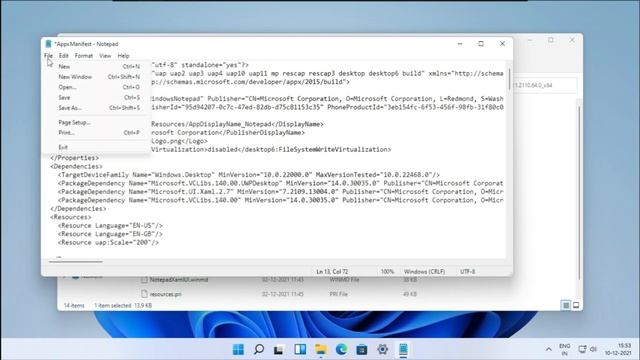Open the Windows Start menu
Image resolution: width=640 pixels, height=360 pixels.
238,349
